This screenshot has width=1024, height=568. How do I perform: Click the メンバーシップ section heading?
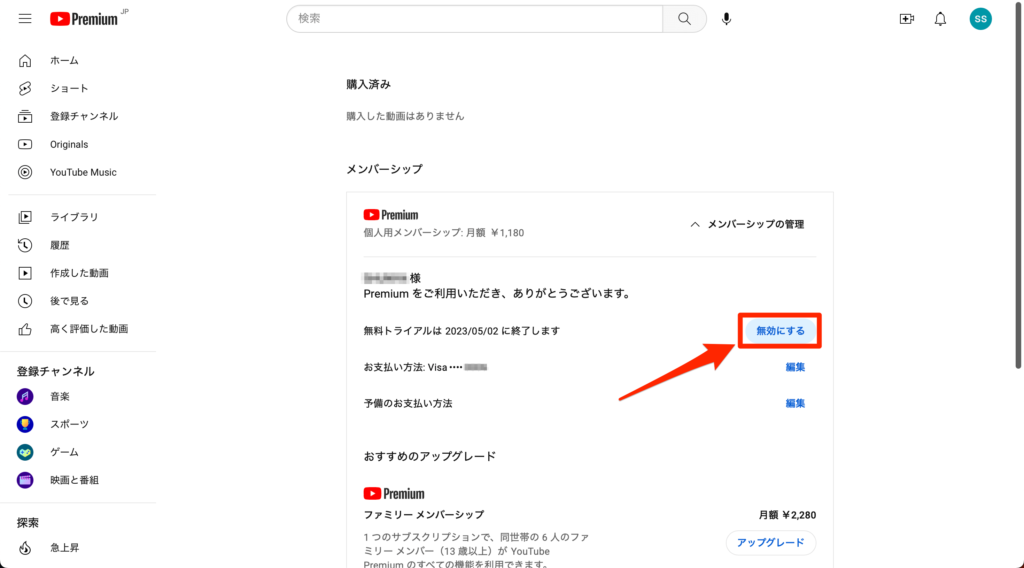pos(385,169)
